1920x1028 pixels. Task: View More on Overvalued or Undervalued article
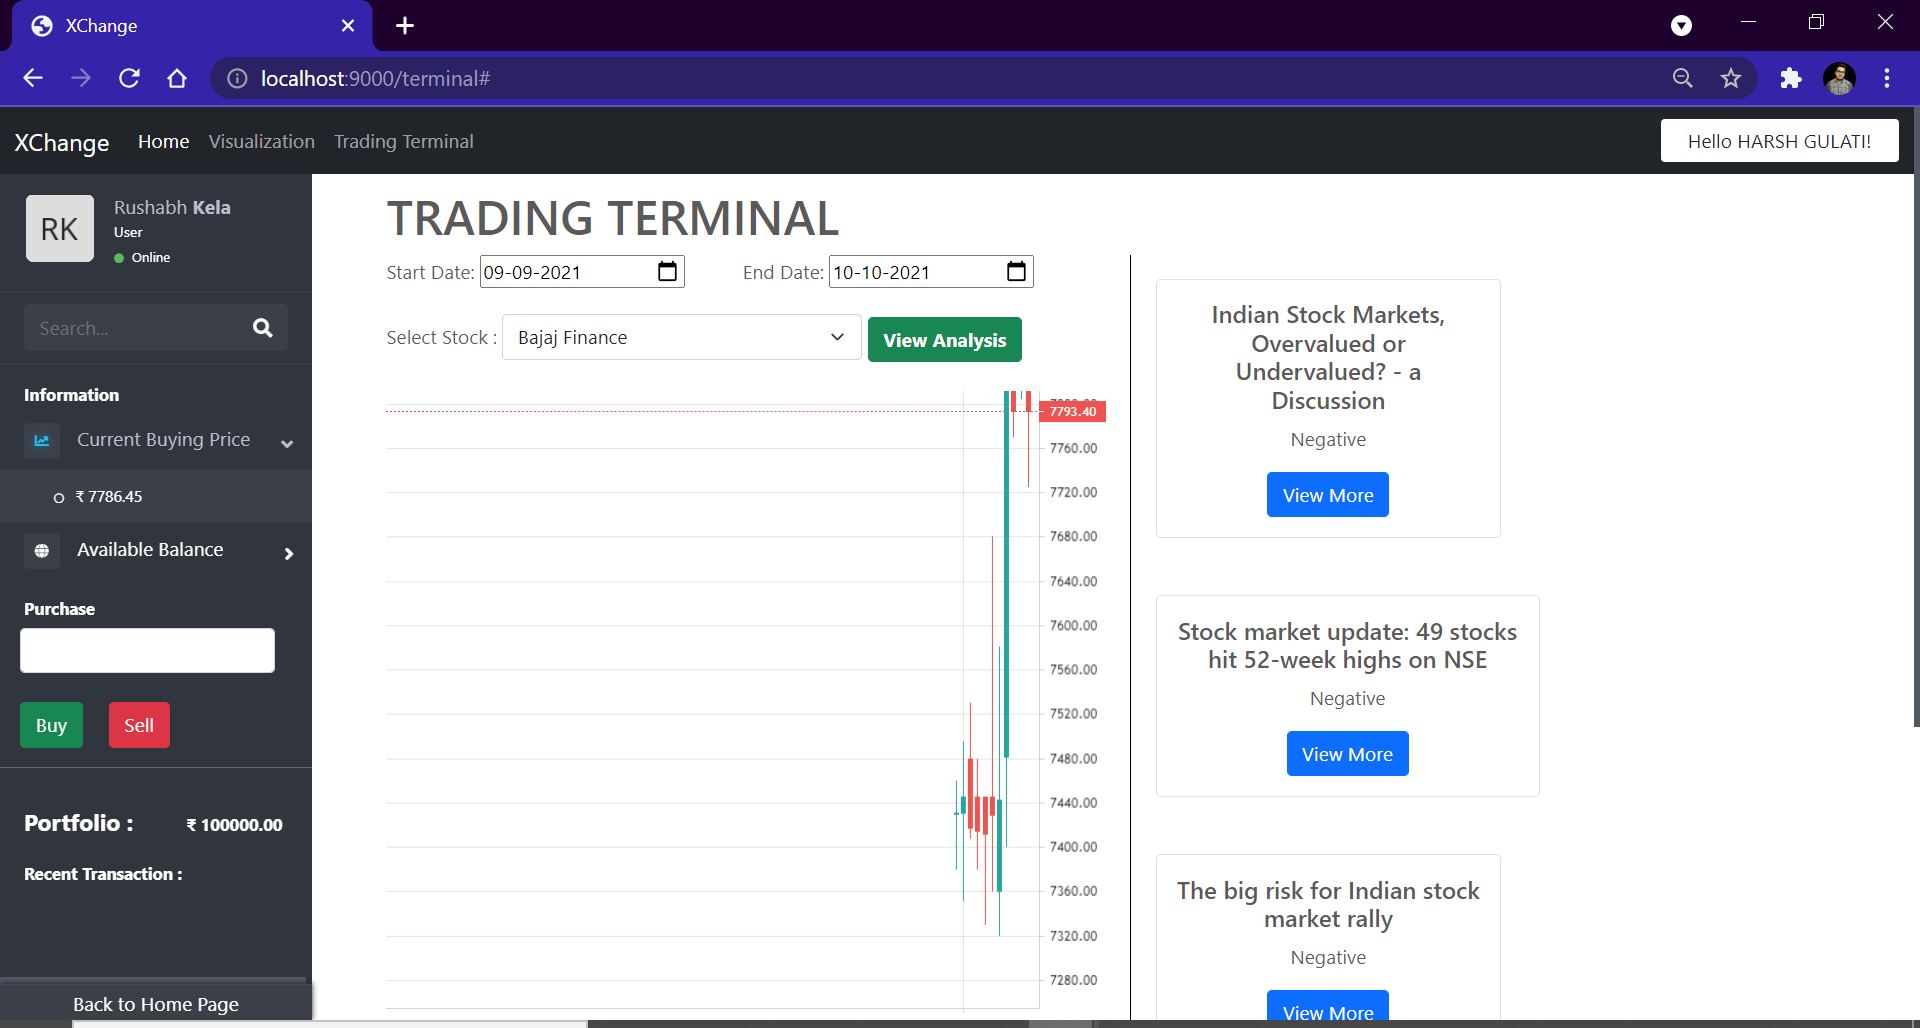(1328, 495)
